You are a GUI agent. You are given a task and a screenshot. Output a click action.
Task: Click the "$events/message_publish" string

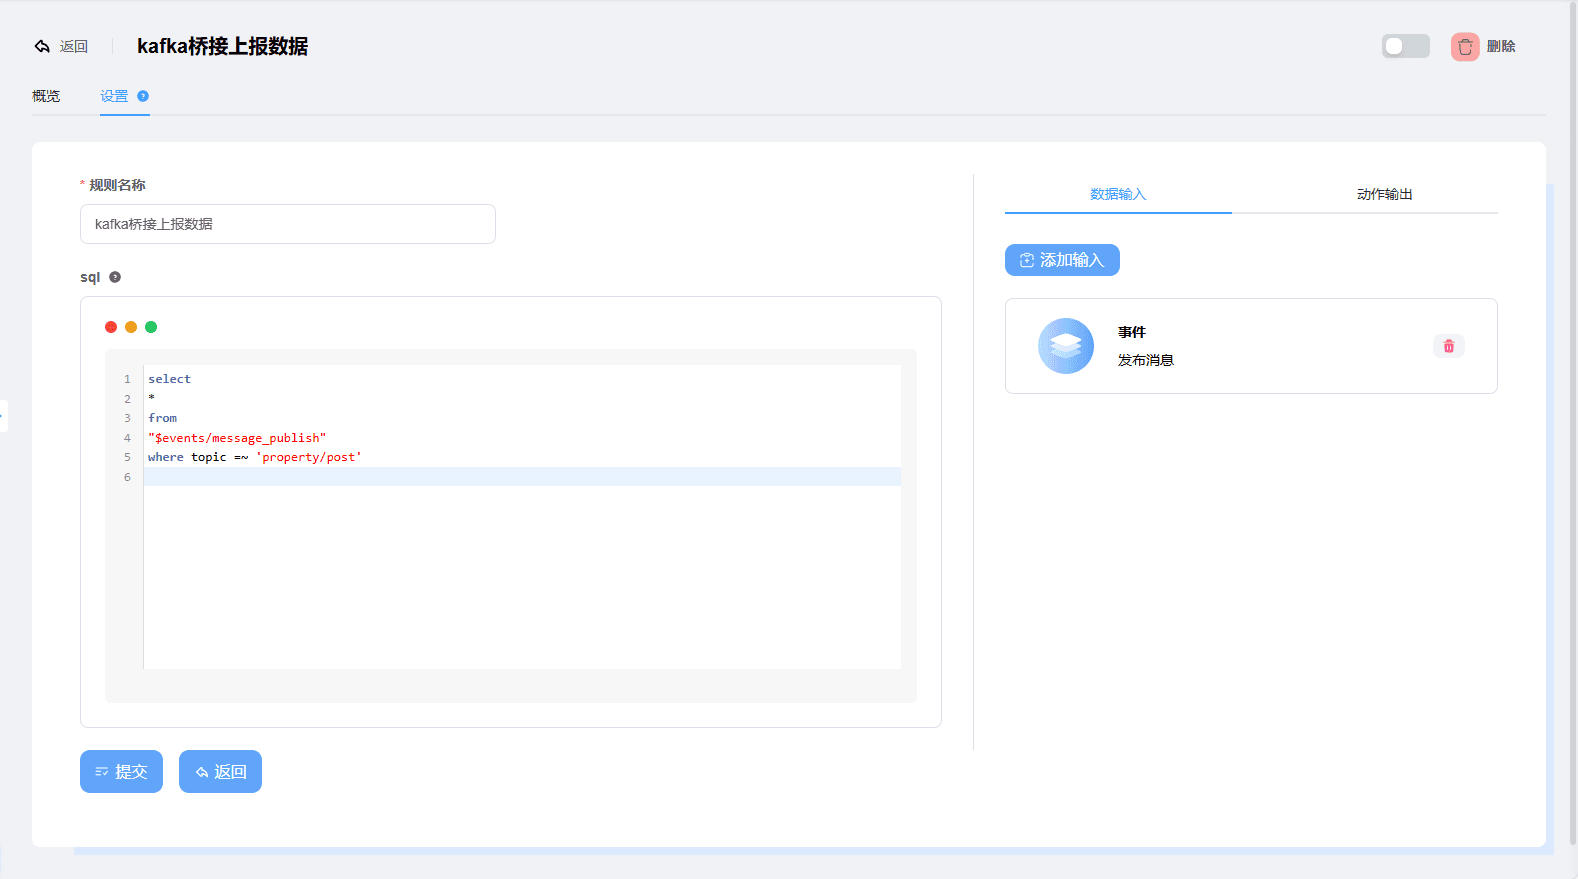tap(237, 438)
